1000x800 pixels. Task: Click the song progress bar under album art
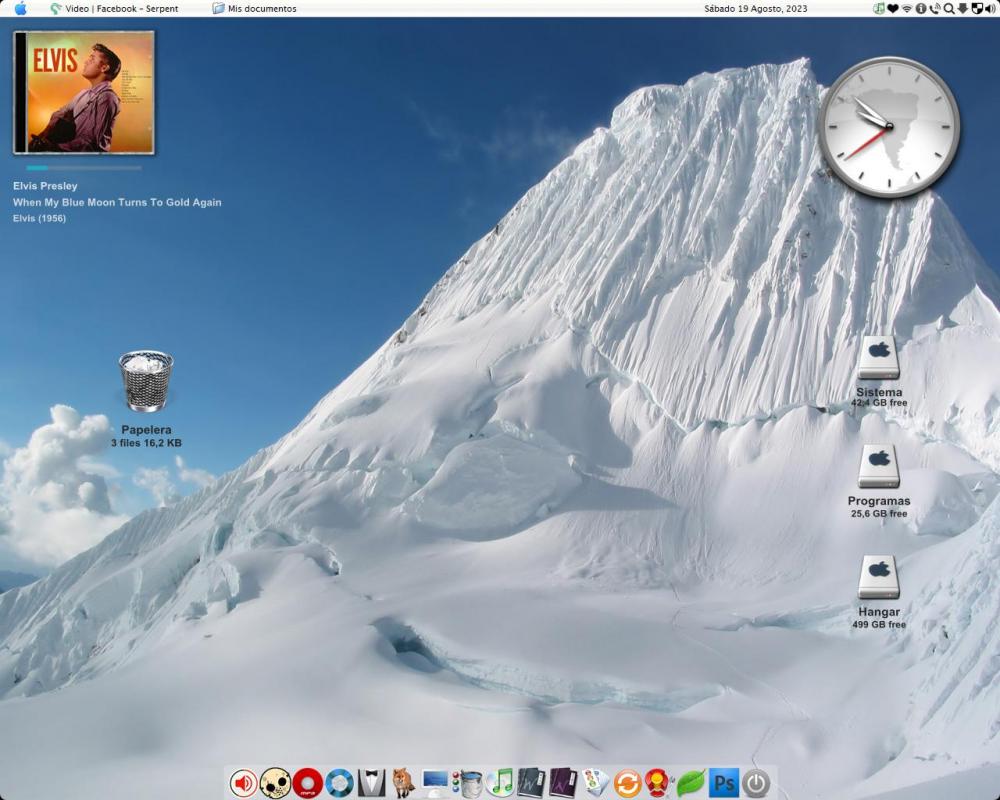click(x=84, y=168)
